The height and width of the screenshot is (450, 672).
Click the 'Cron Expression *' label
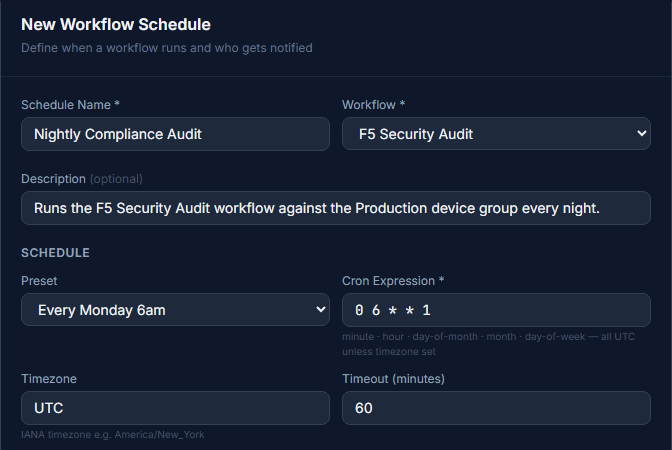(x=393, y=281)
